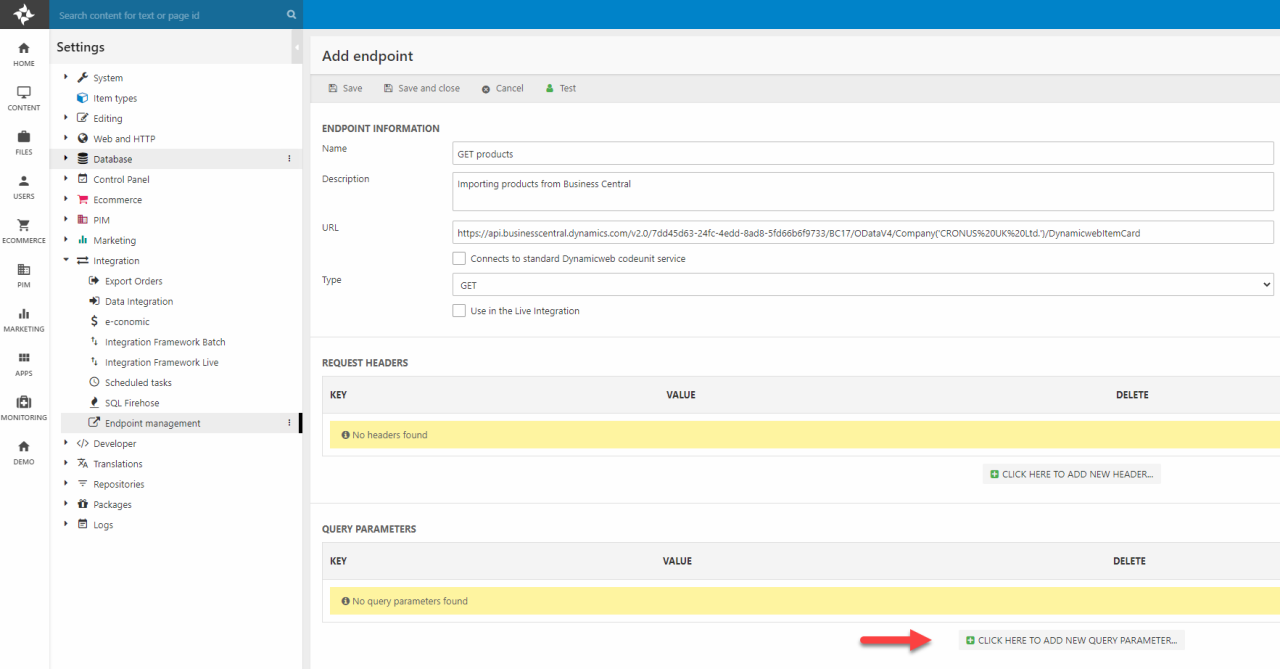Screen dimensions: 1280x669
Task: Open Files briefcase icon in sidebar
Action: point(24,137)
